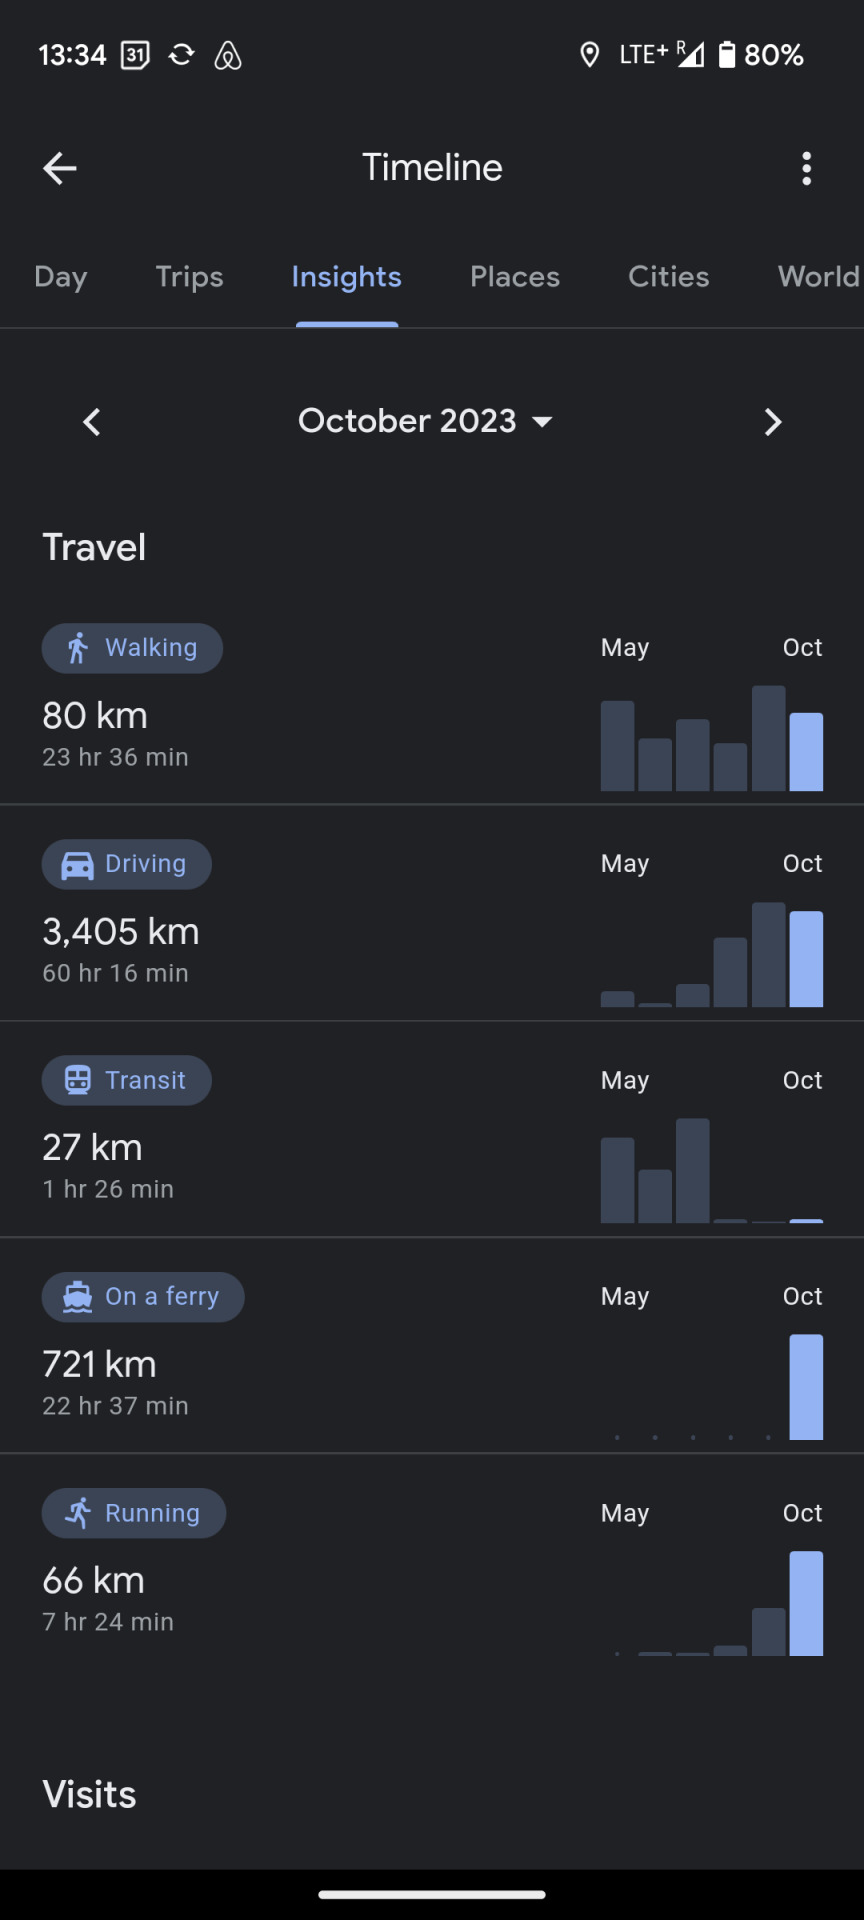
Task: Tap the Transit bus chip
Action: pyautogui.click(x=127, y=1080)
